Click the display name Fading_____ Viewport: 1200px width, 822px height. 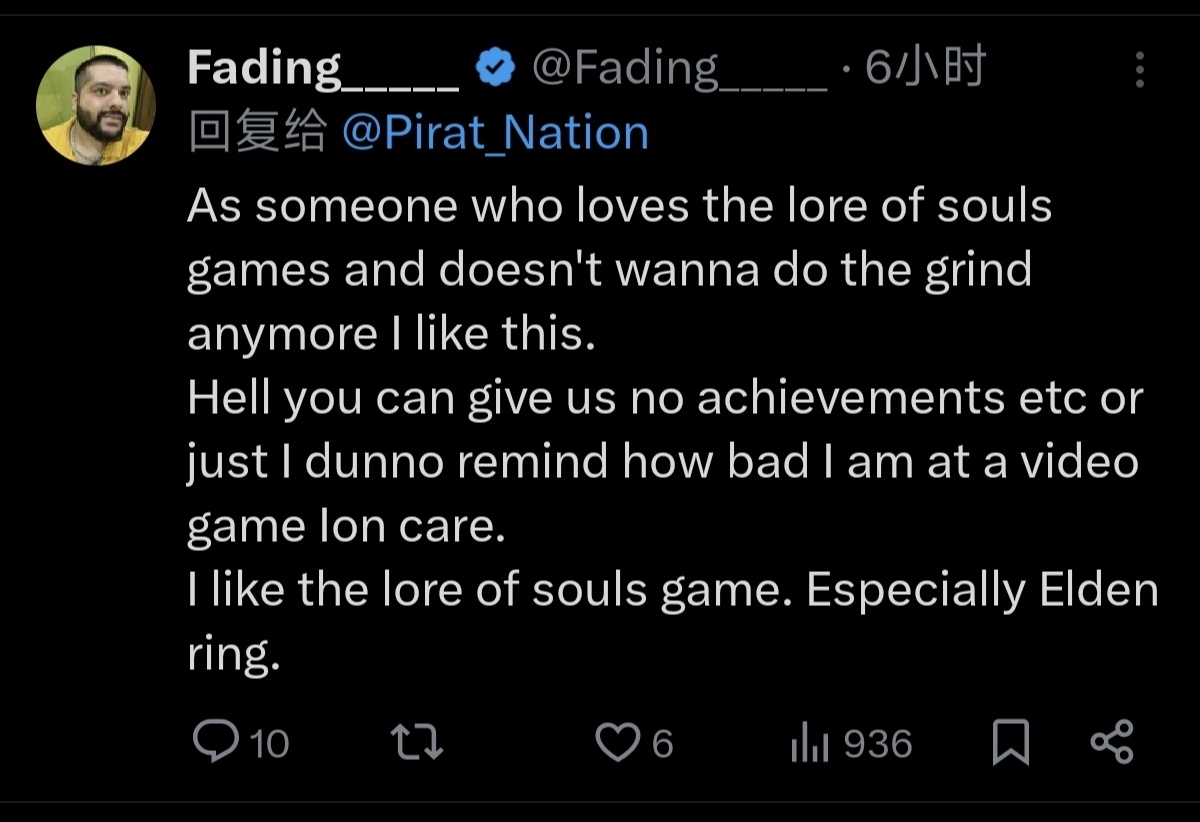[x=322, y=68]
